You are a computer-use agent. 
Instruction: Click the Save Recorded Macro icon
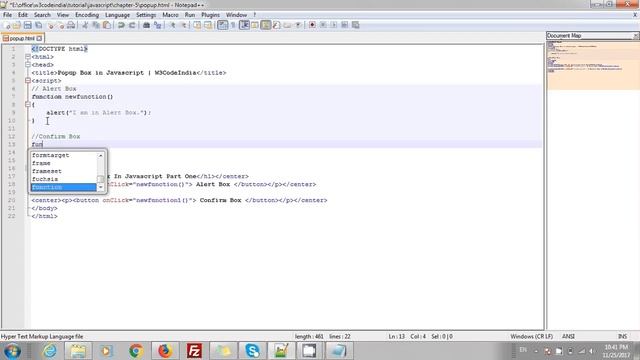[x=356, y=25]
